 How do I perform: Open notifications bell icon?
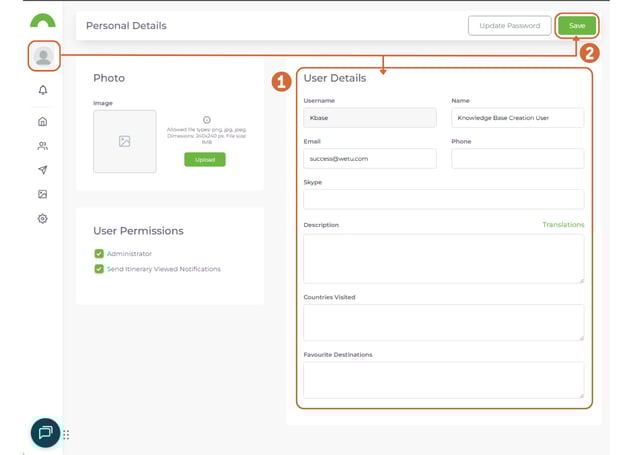(43, 90)
